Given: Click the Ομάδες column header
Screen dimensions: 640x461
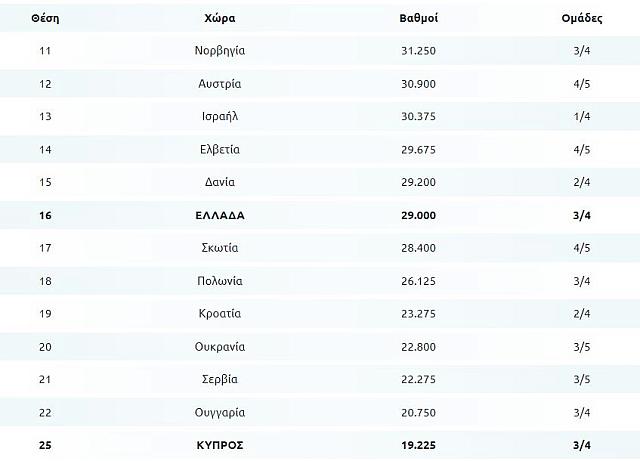Looking at the screenshot, I should pyautogui.click(x=584, y=18).
